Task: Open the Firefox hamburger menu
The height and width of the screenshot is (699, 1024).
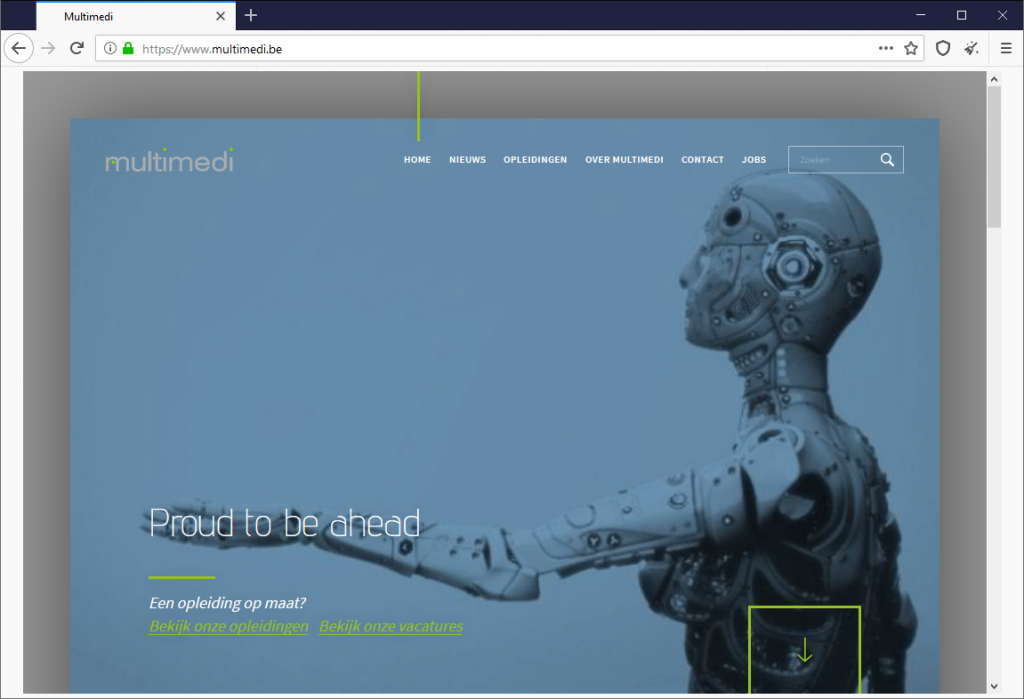Action: (1006, 48)
